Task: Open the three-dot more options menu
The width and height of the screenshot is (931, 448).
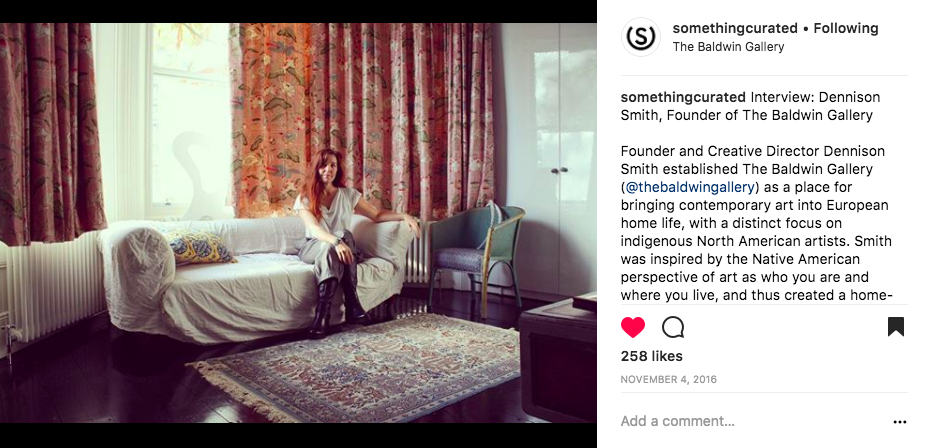Action: click(899, 422)
